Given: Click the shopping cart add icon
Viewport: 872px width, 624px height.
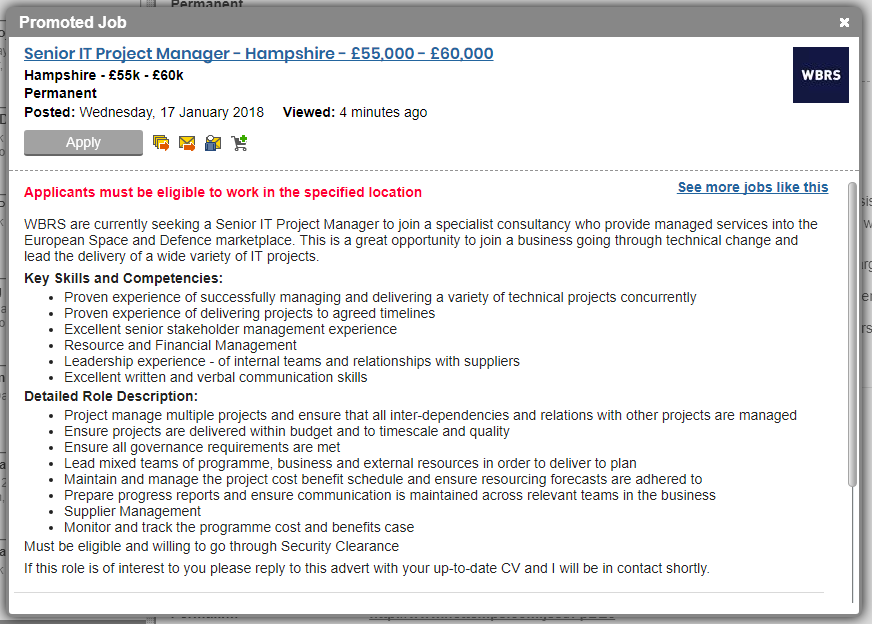Looking at the screenshot, I should tap(239, 143).
